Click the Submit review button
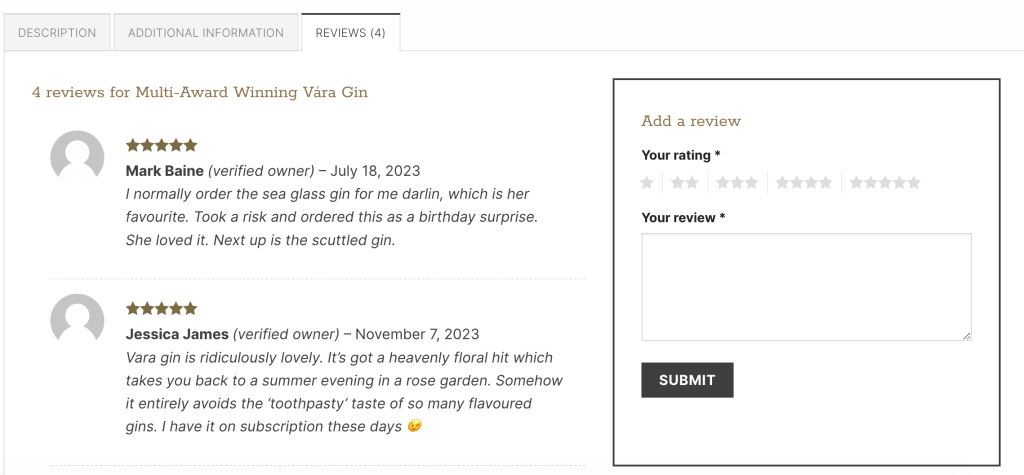The height and width of the screenshot is (475, 1024). pos(687,380)
